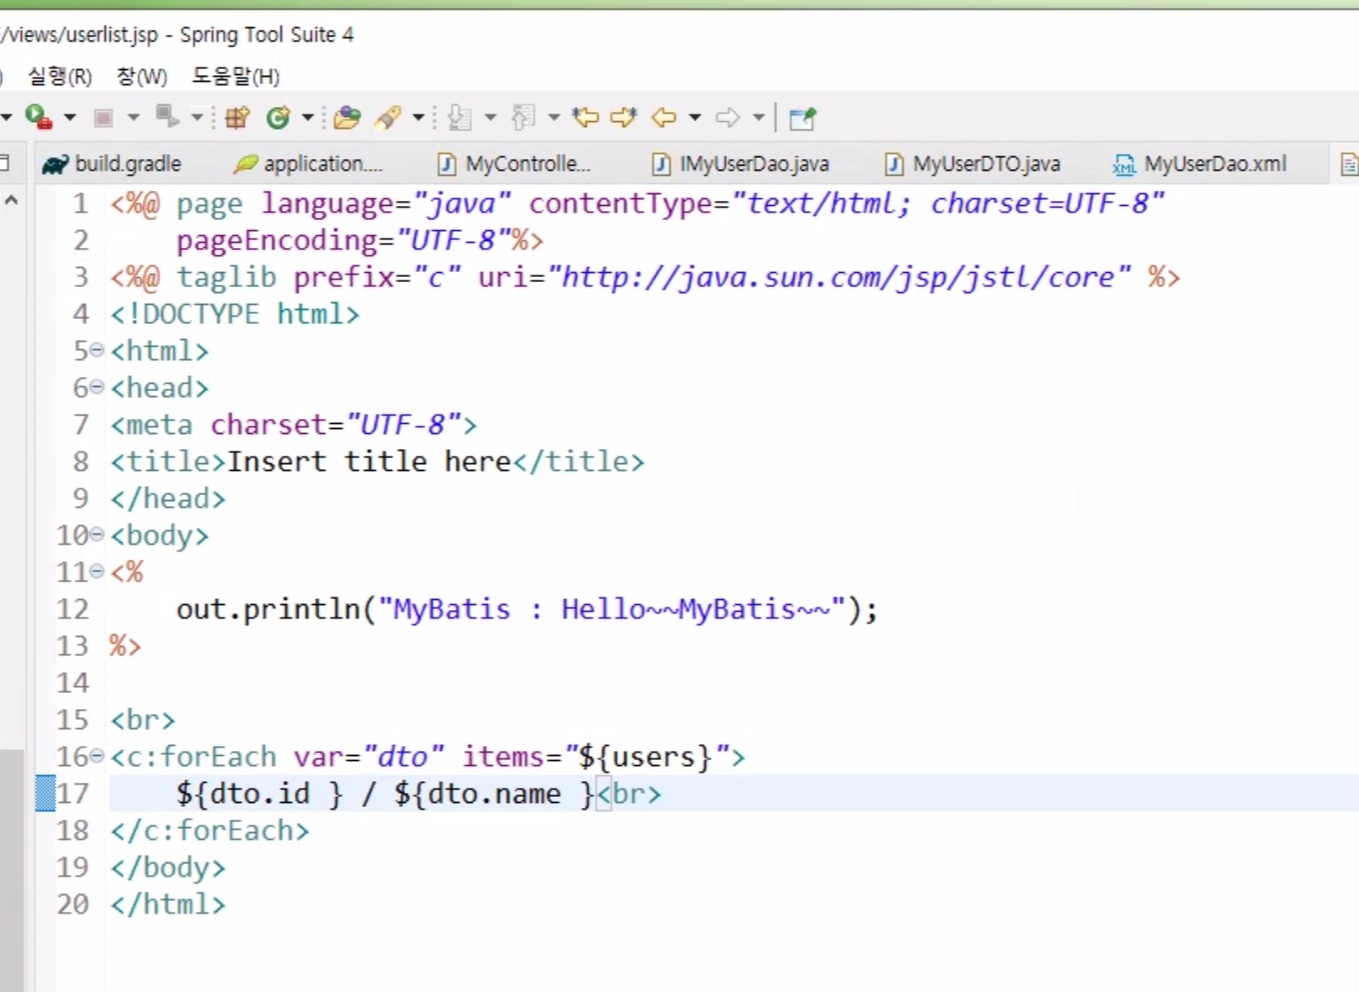Screen dimensions: 1359x992
Task: Click the New Java Package icon
Action: point(237,118)
